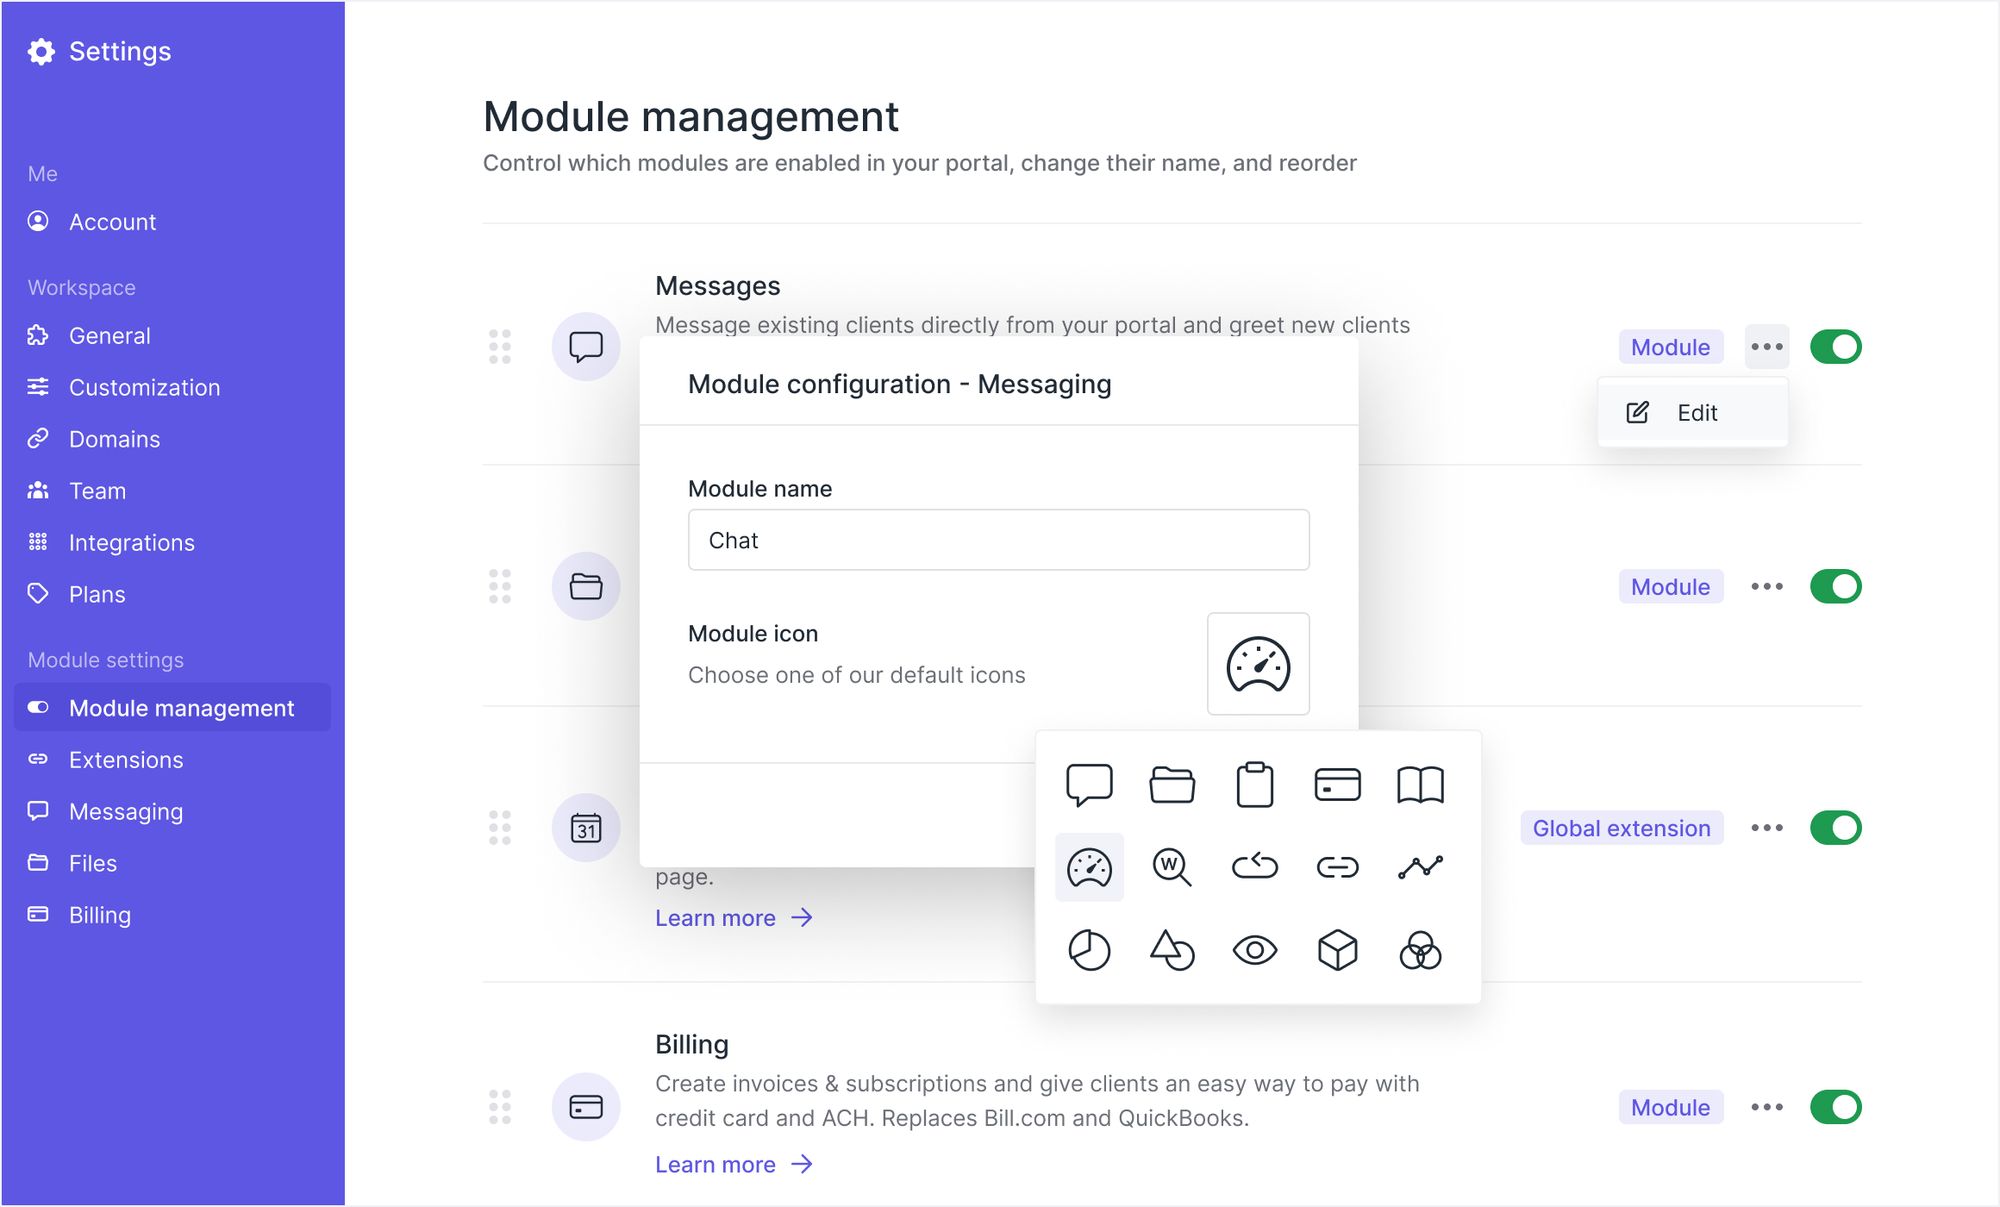Viewport: 2000px width, 1207px height.
Task: Open the selected module icon picker
Action: coord(1258,664)
